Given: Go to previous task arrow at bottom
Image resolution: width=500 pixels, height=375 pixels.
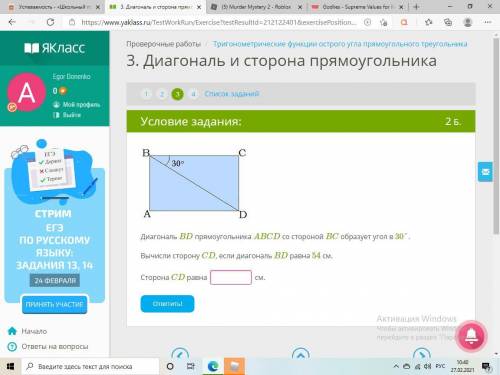Looking at the screenshot, I should click(x=180, y=353).
